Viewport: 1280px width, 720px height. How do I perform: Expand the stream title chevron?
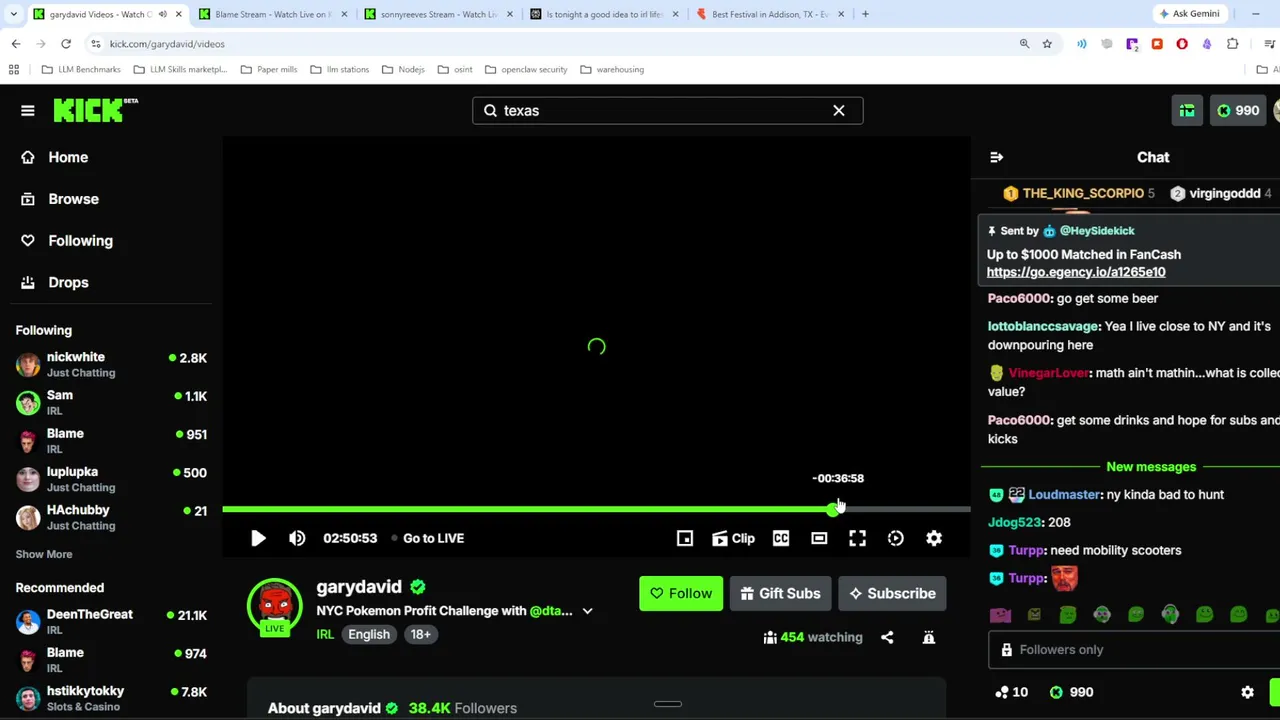588,611
